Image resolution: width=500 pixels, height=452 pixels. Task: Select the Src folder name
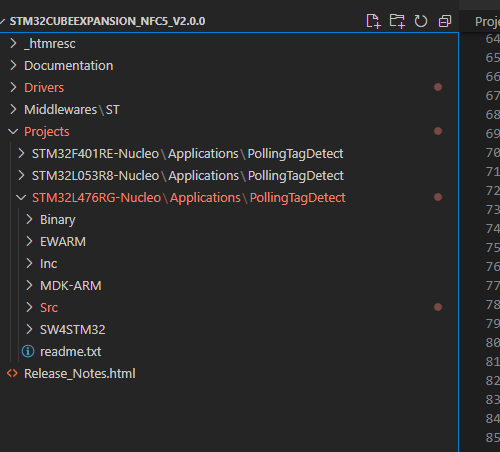coord(49,308)
